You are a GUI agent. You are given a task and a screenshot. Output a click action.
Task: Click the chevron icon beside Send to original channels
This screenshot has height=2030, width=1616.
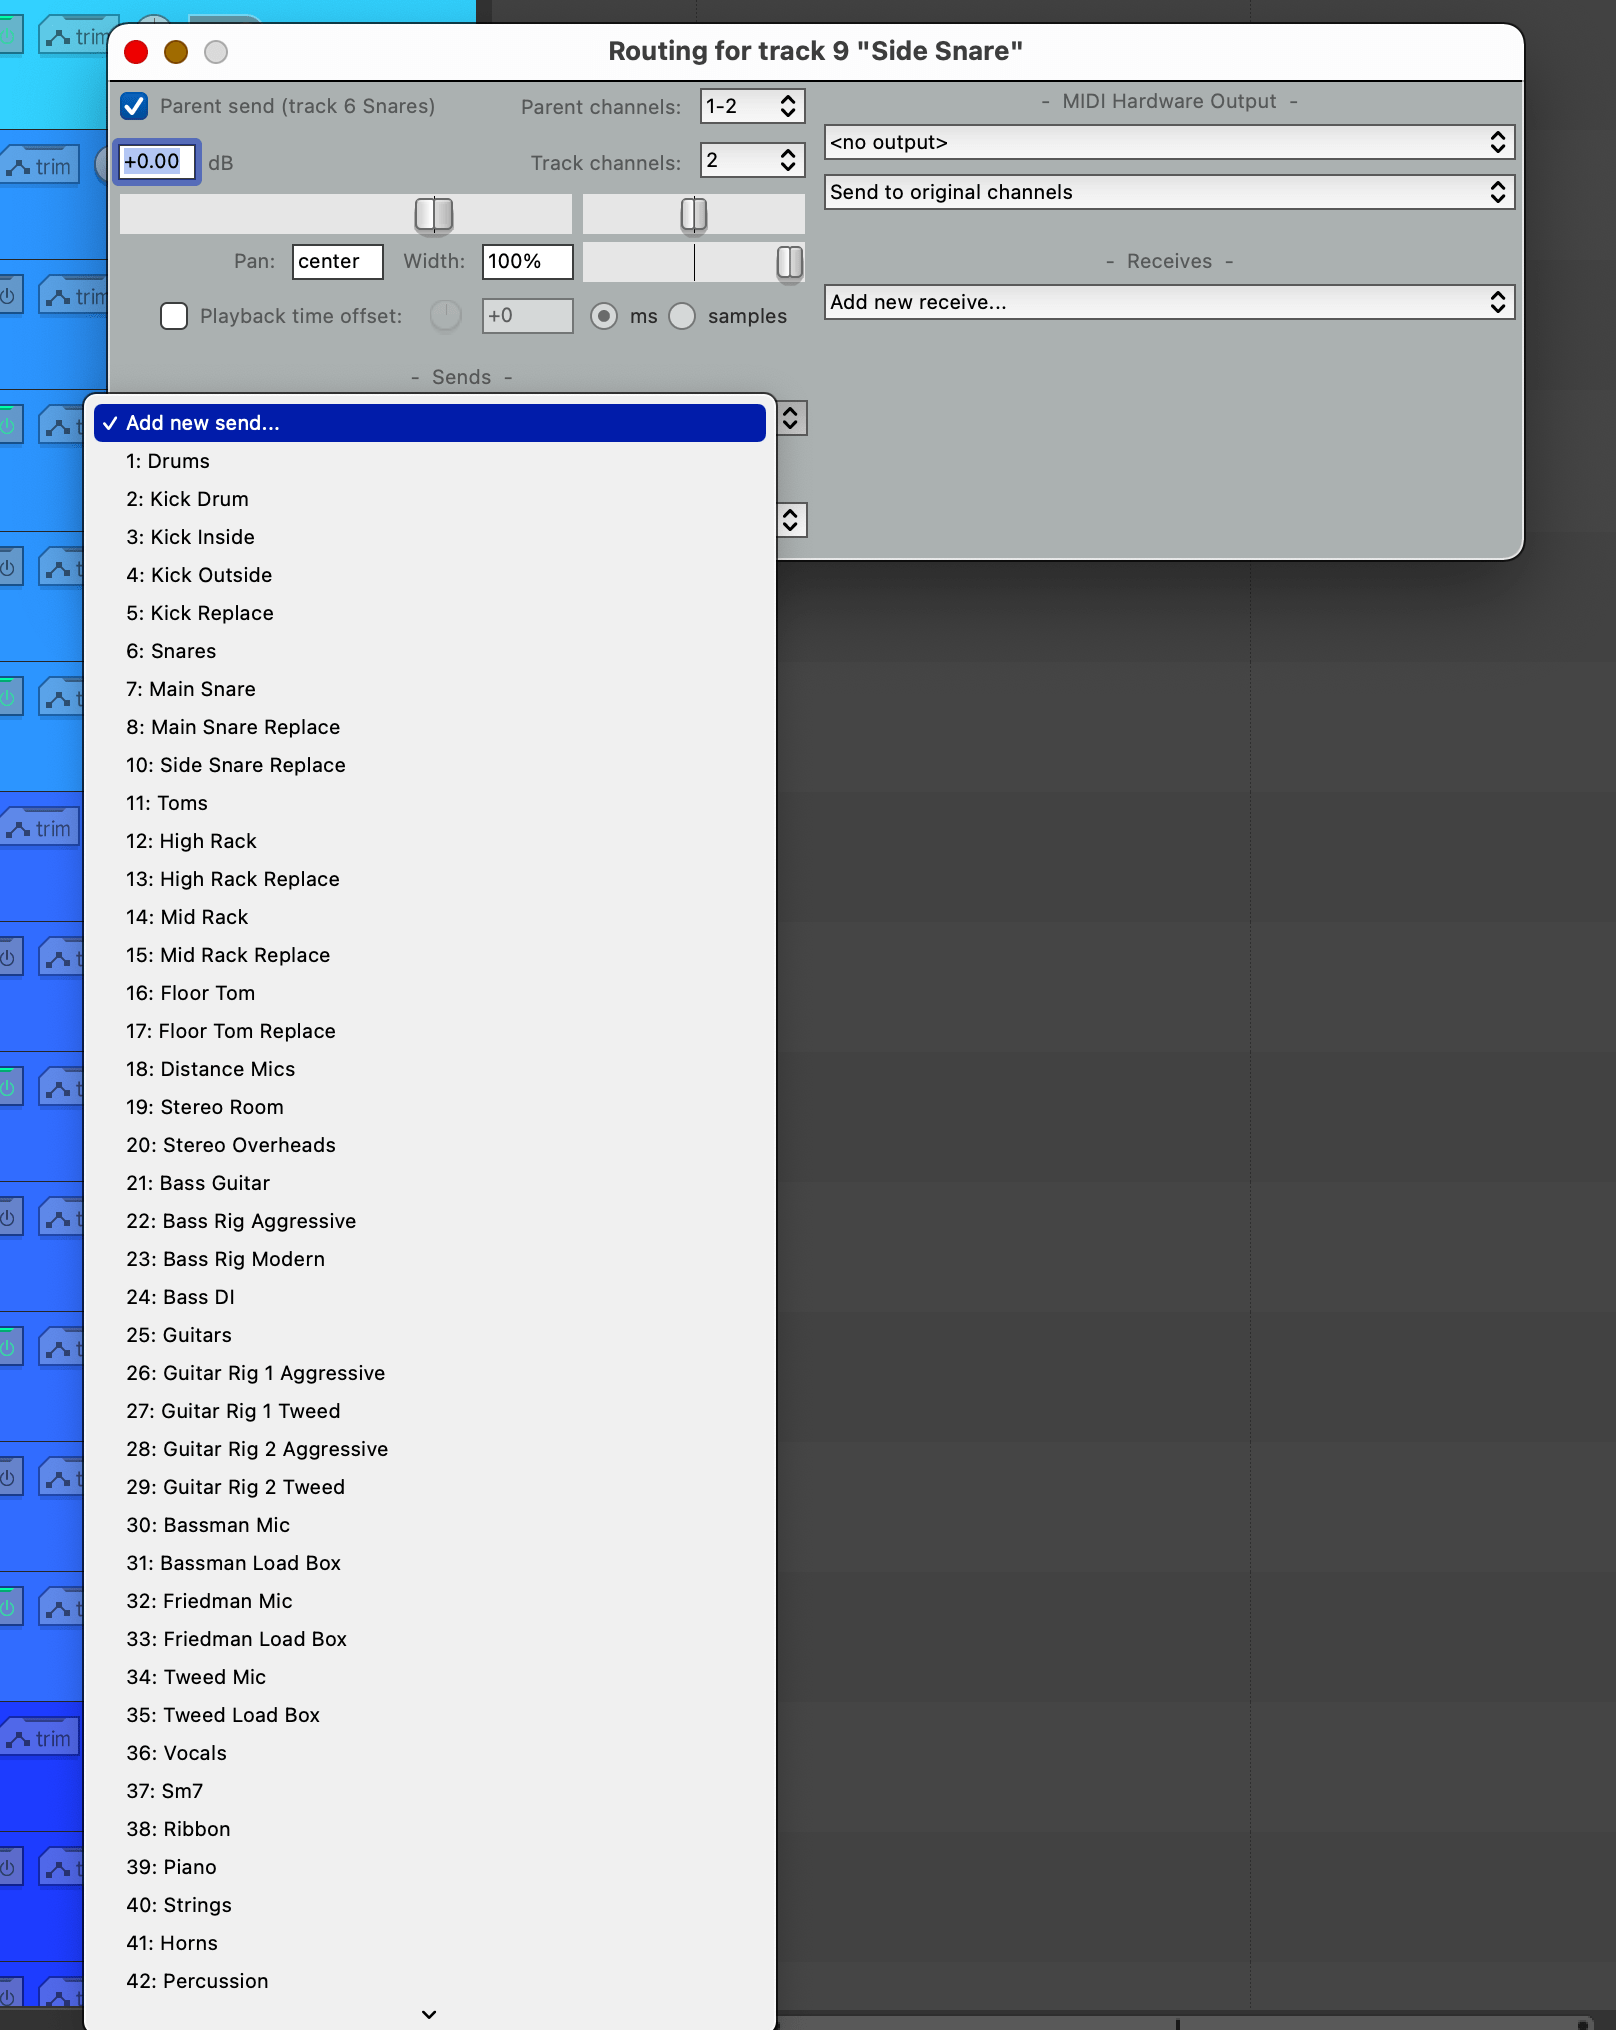click(x=1496, y=192)
